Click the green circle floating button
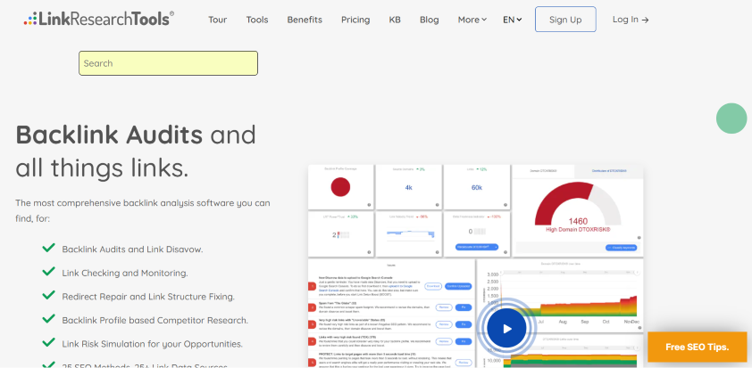The image size is (752, 368). point(731,118)
